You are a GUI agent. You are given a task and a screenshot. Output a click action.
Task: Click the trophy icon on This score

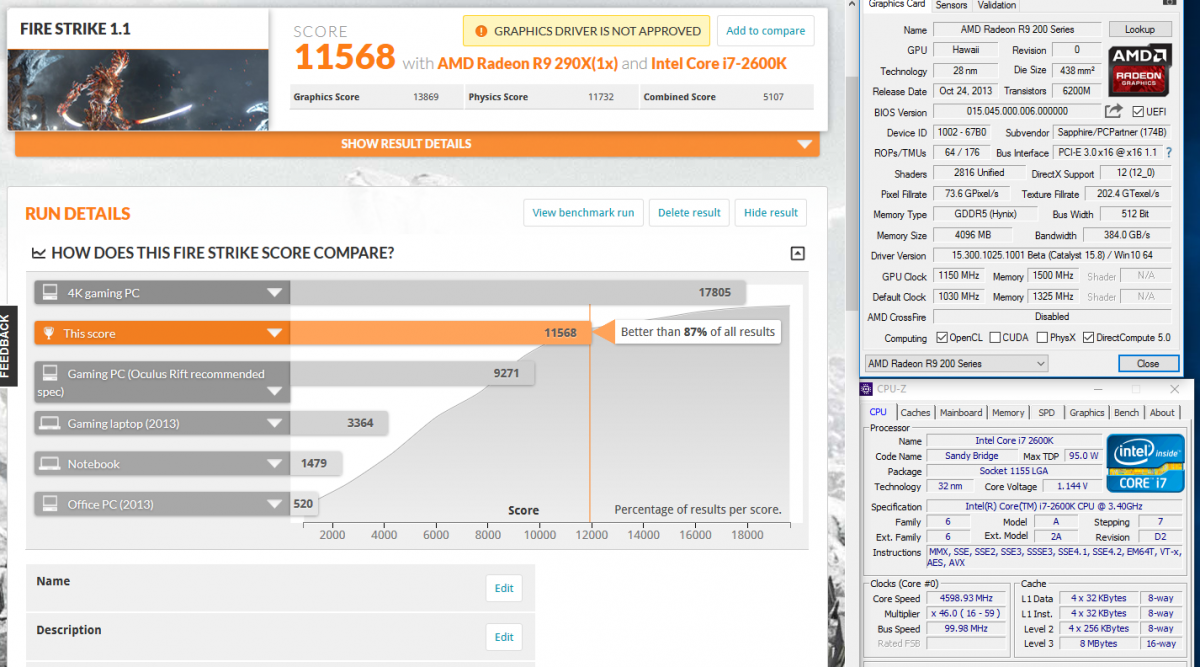click(49, 333)
